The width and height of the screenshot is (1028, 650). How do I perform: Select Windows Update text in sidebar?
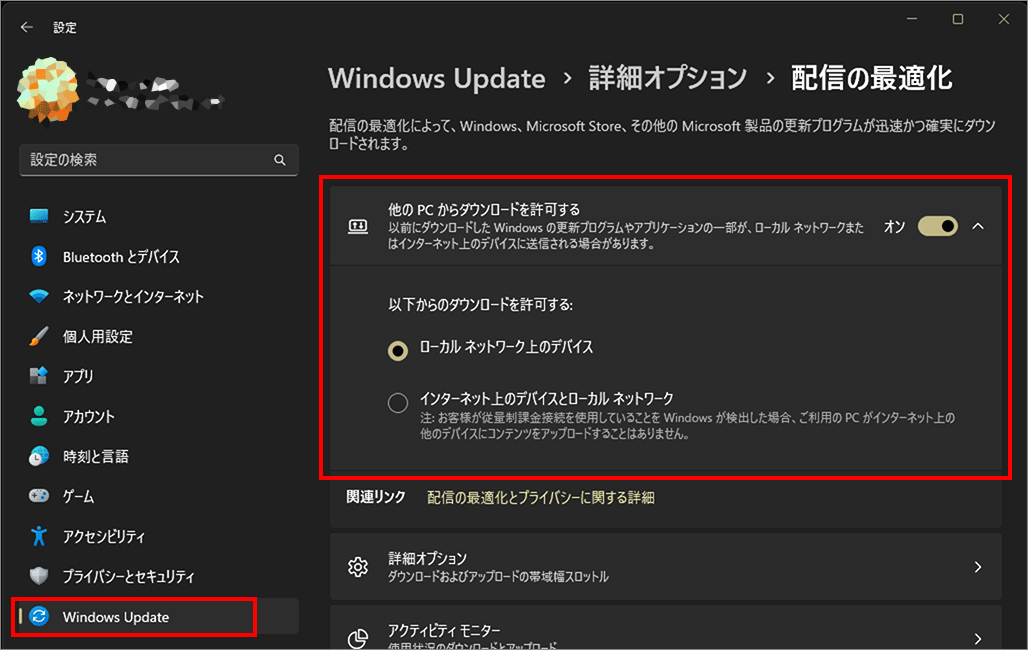(x=116, y=617)
